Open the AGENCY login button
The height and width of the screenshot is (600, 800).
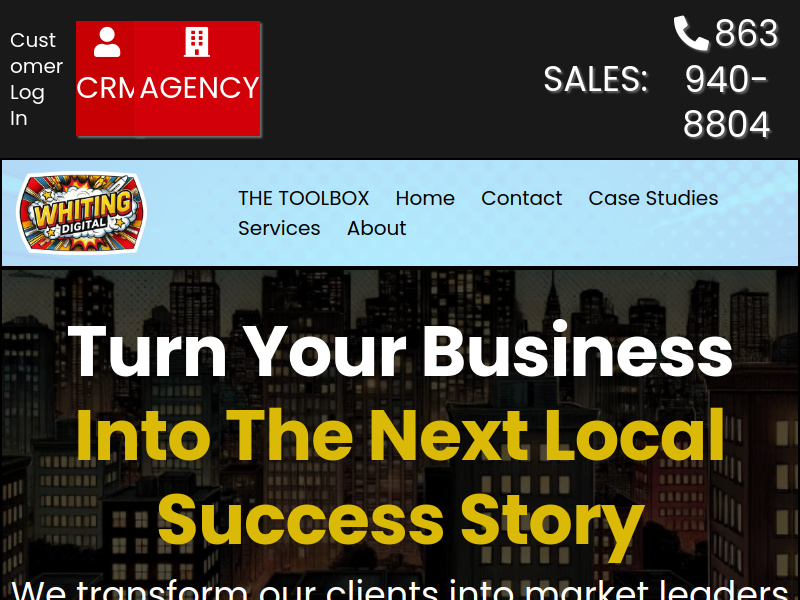click(x=197, y=79)
